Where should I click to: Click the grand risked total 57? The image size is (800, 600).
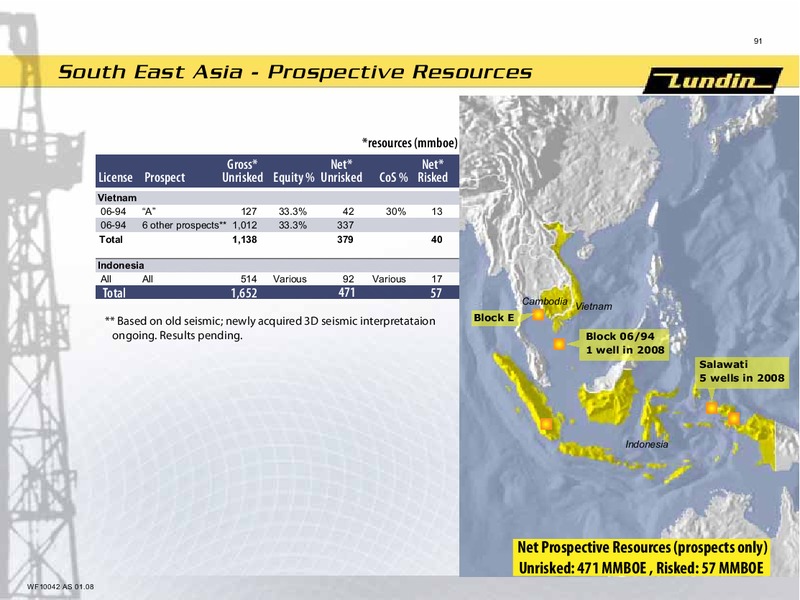click(x=436, y=292)
